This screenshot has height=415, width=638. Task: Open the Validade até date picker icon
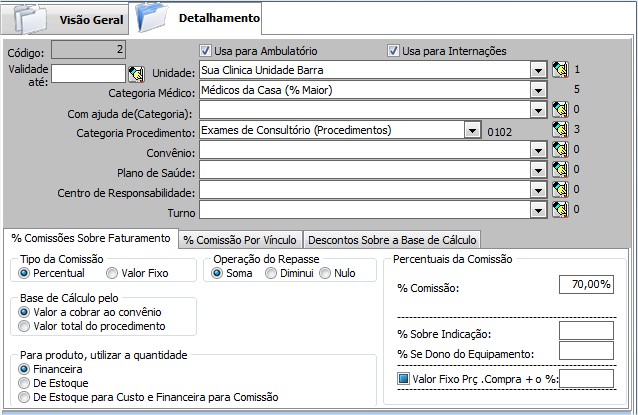pos(136,73)
